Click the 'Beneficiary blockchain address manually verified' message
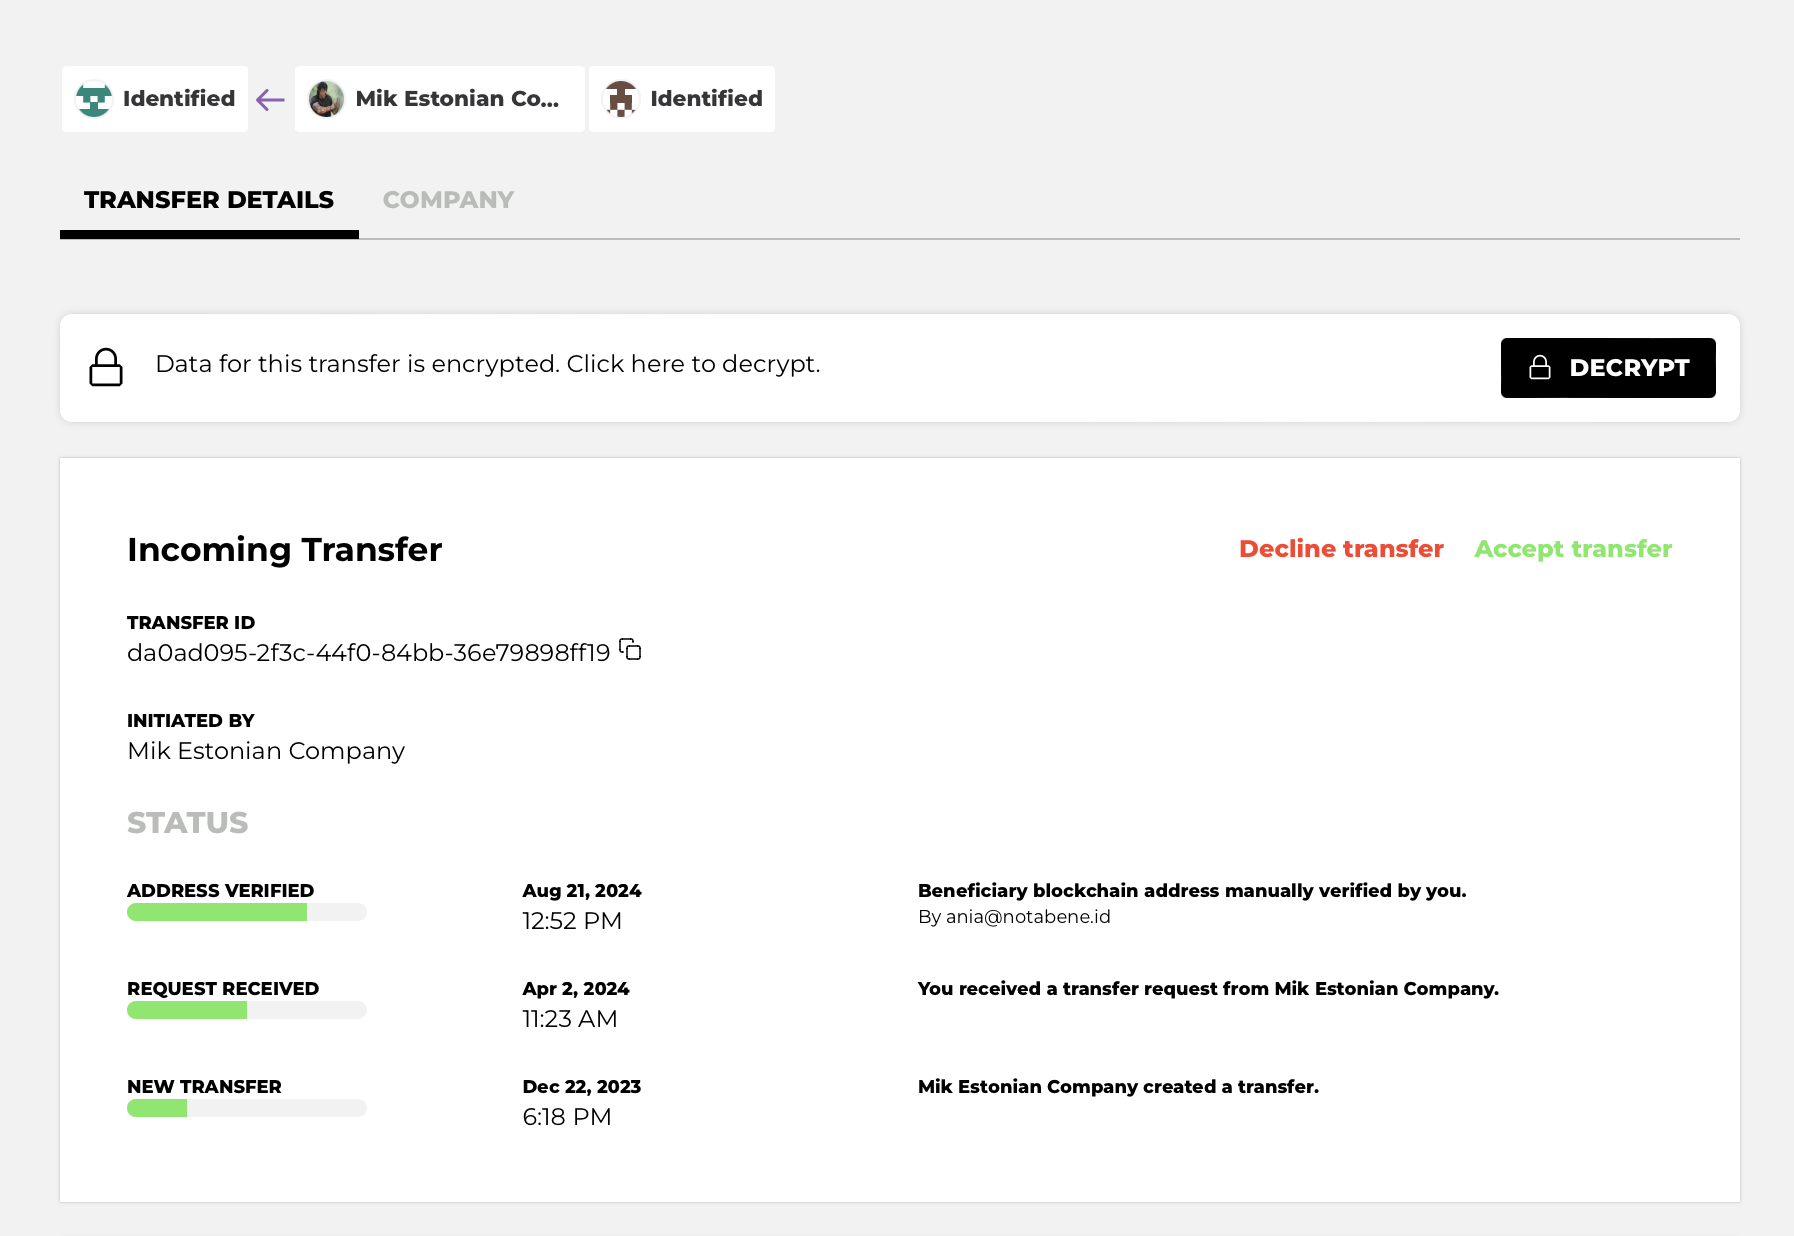This screenshot has width=1794, height=1236. click(1192, 891)
